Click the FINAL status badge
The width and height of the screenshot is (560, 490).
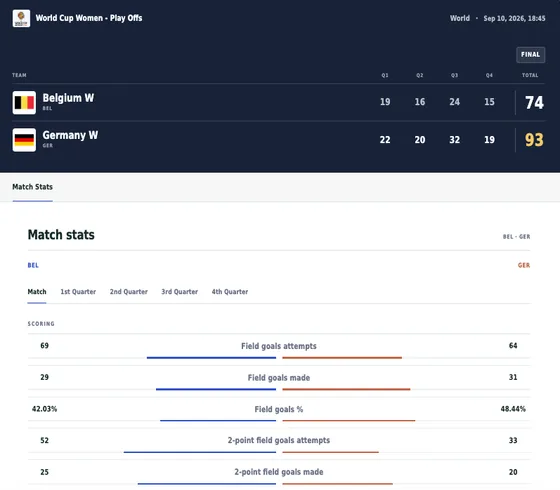(530, 55)
